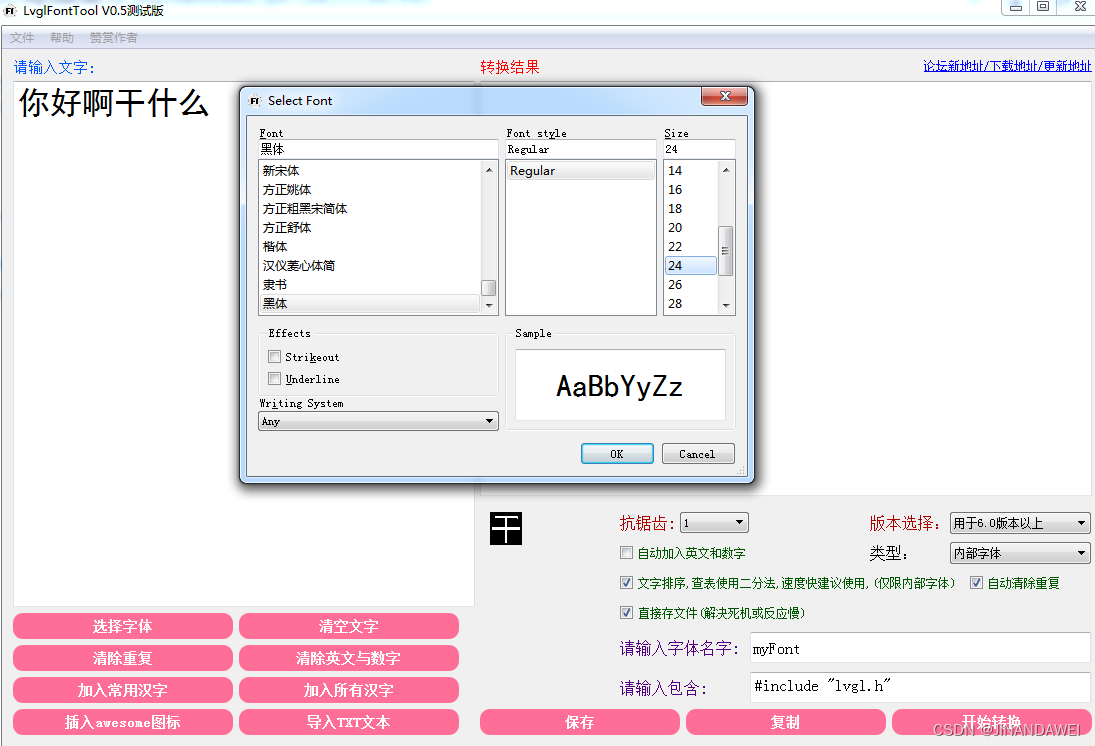Click the font list scroll-down arrow

pos(489,305)
